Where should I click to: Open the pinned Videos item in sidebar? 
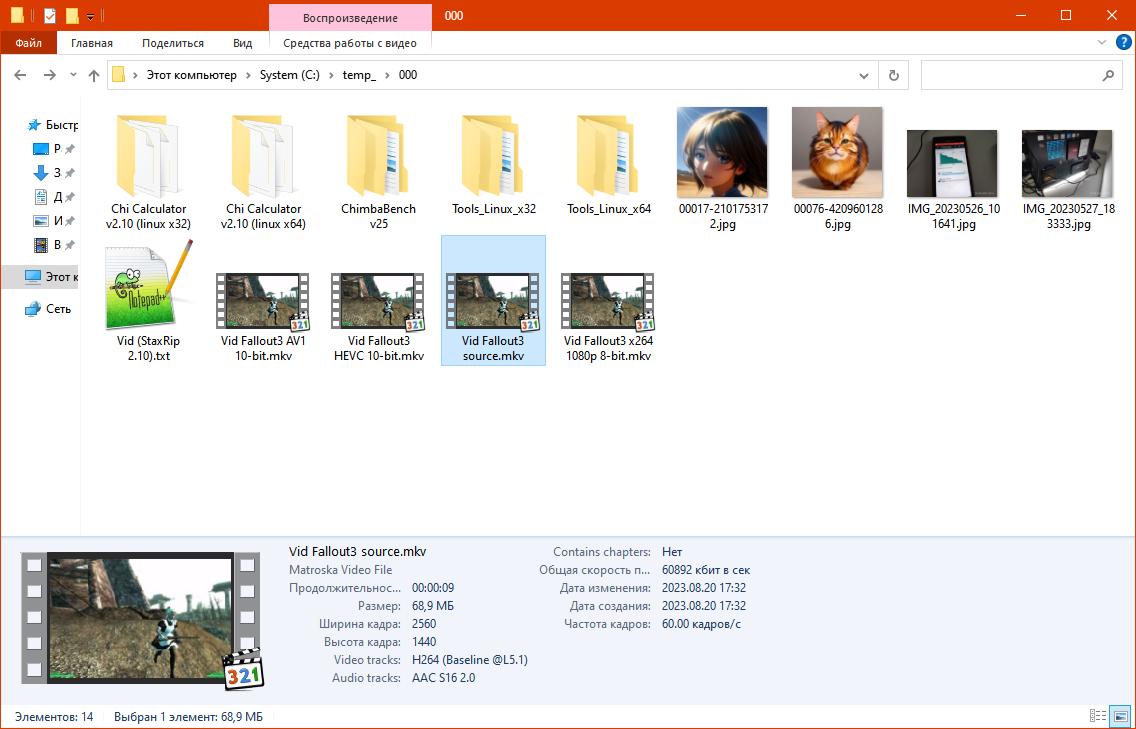click(53, 244)
